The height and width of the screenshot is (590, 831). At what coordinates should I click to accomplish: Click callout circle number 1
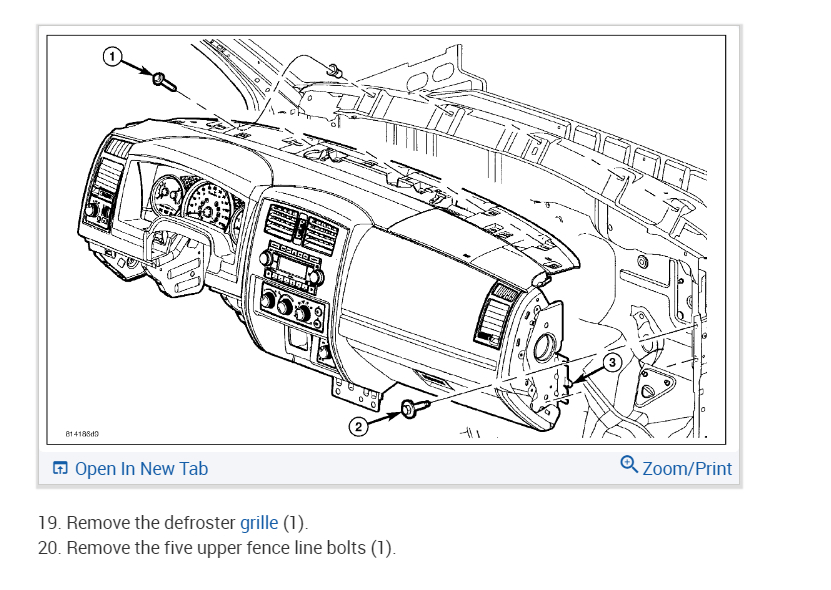click(112, 56)
